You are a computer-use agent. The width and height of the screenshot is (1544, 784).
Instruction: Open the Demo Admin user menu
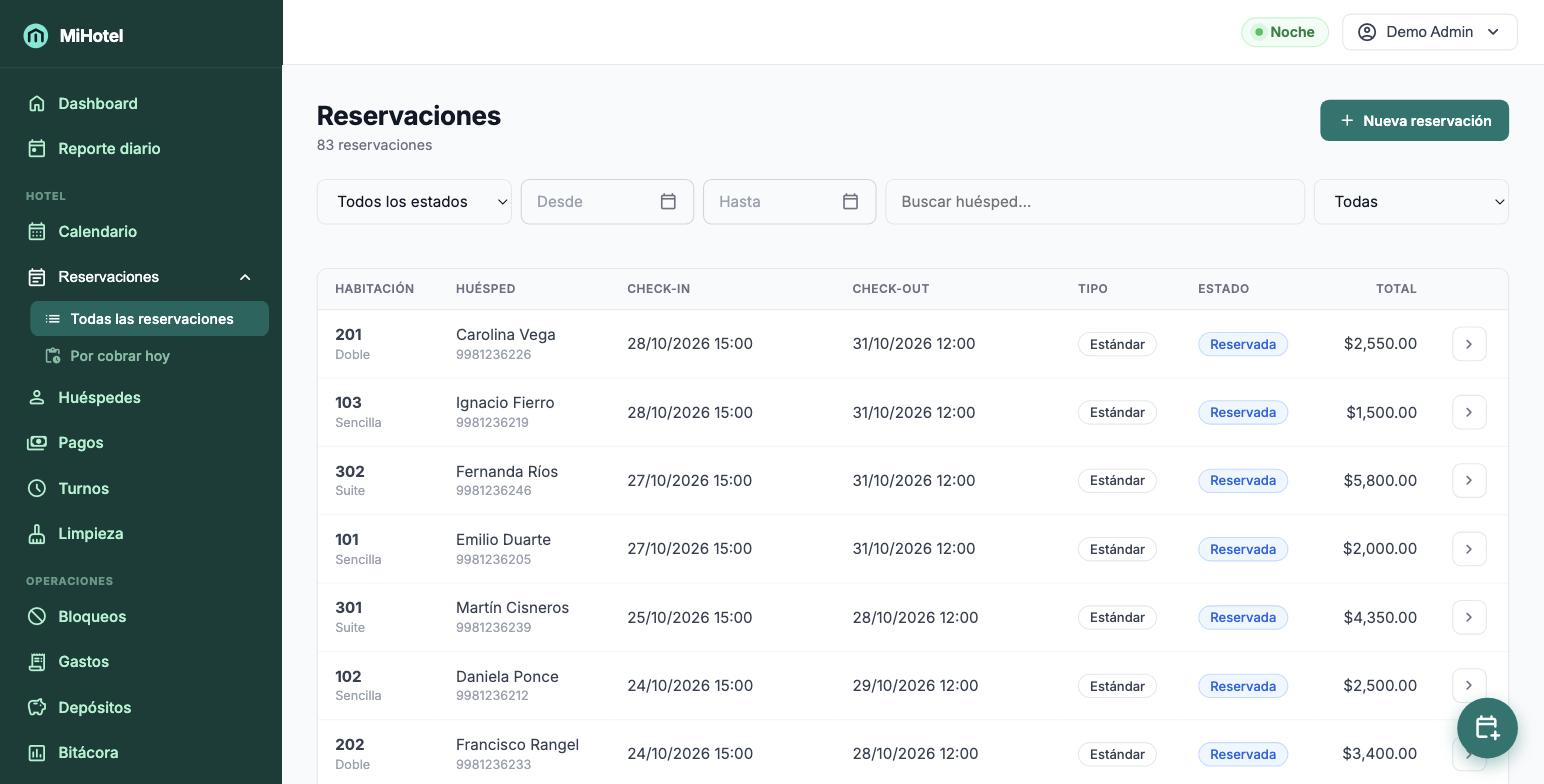pos(1430,32)
